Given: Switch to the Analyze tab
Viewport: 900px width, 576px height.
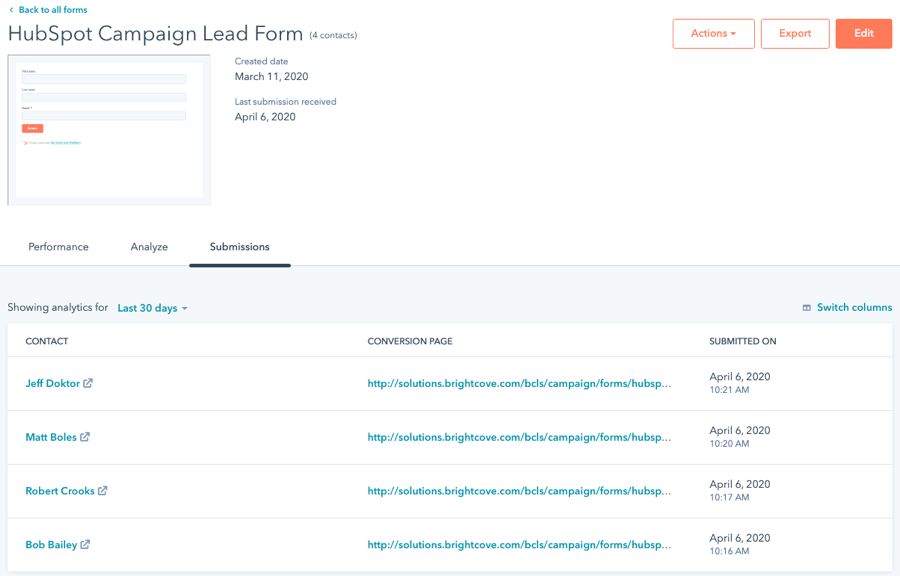Looking at the screenshot, I should click(149, 247).
